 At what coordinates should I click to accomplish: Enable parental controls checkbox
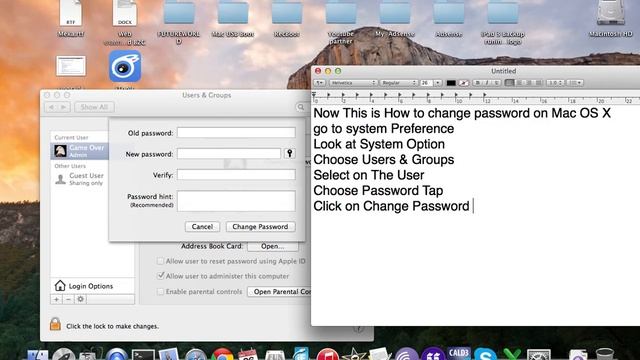click(x=160, y=291)
